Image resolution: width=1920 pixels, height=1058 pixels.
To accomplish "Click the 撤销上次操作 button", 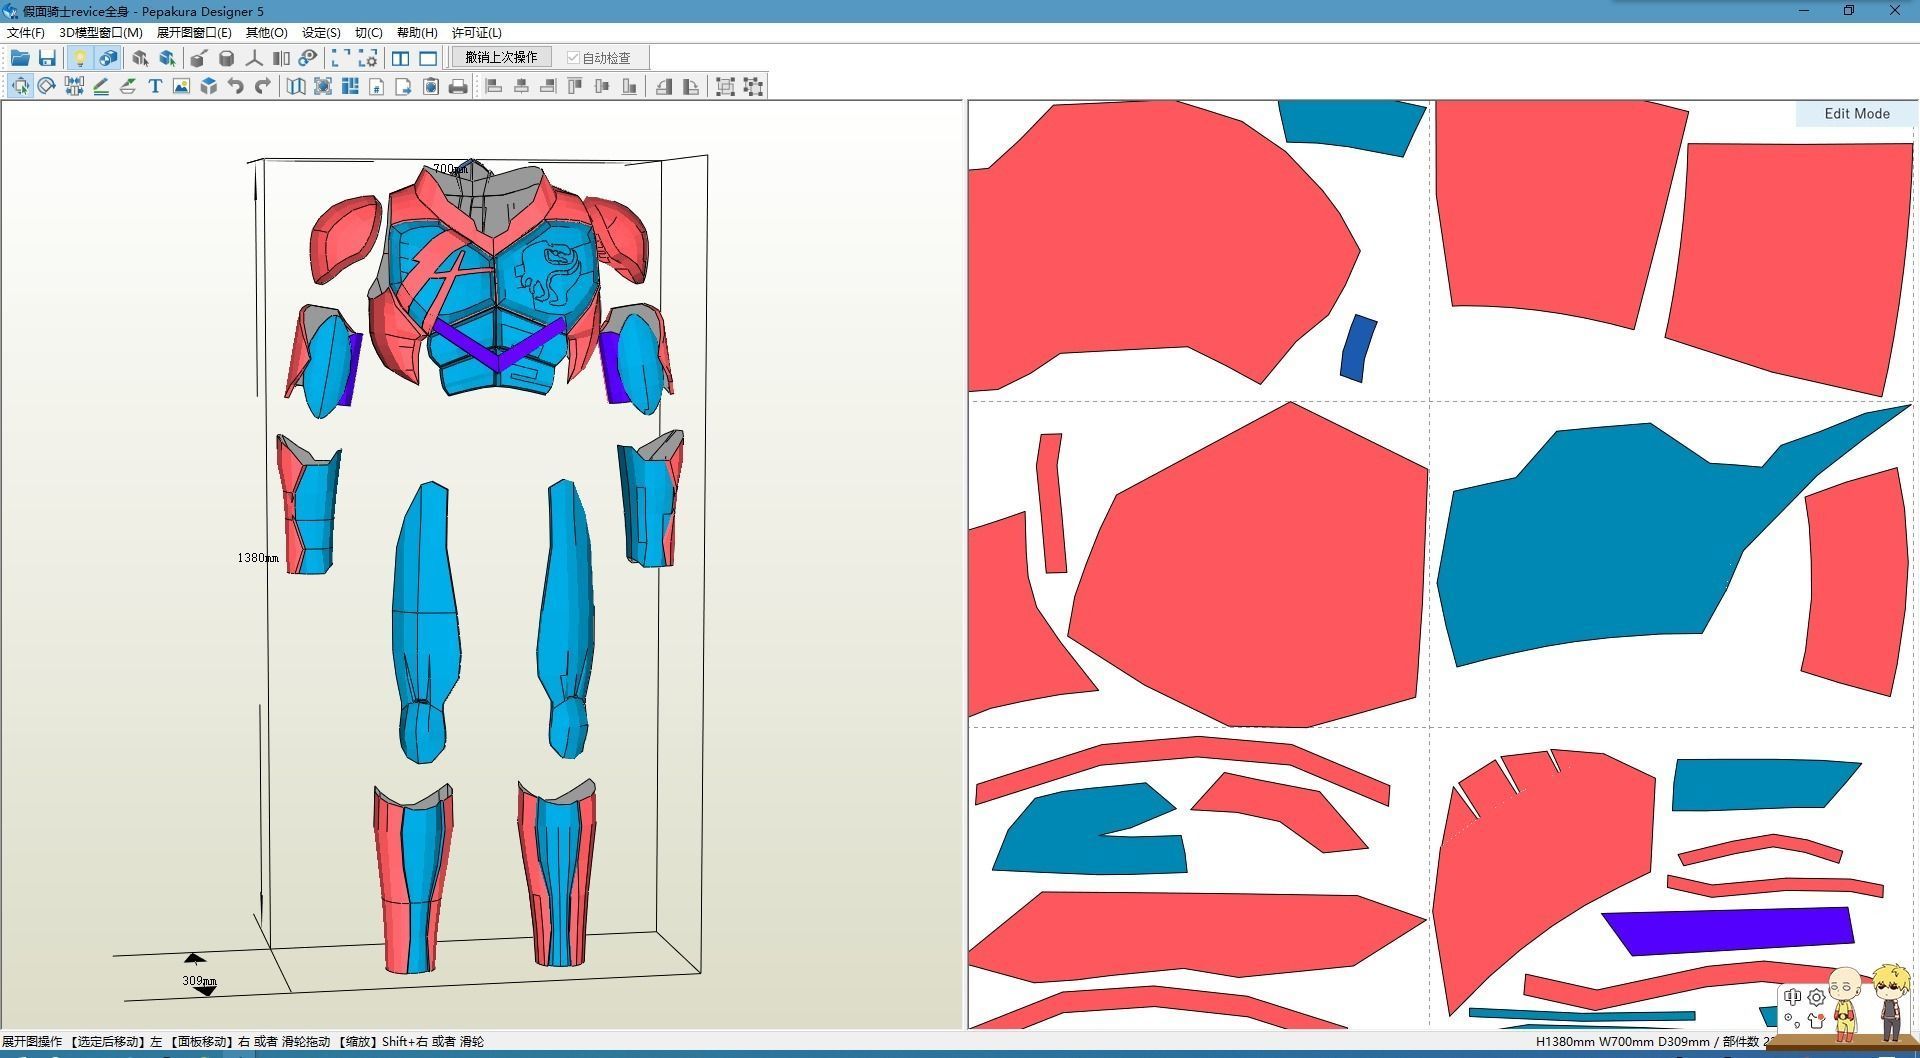I will click(x=501, y=57).
